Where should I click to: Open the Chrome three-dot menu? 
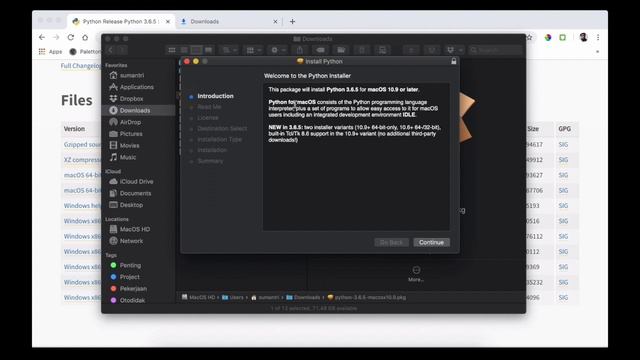[x=598, y=37]
